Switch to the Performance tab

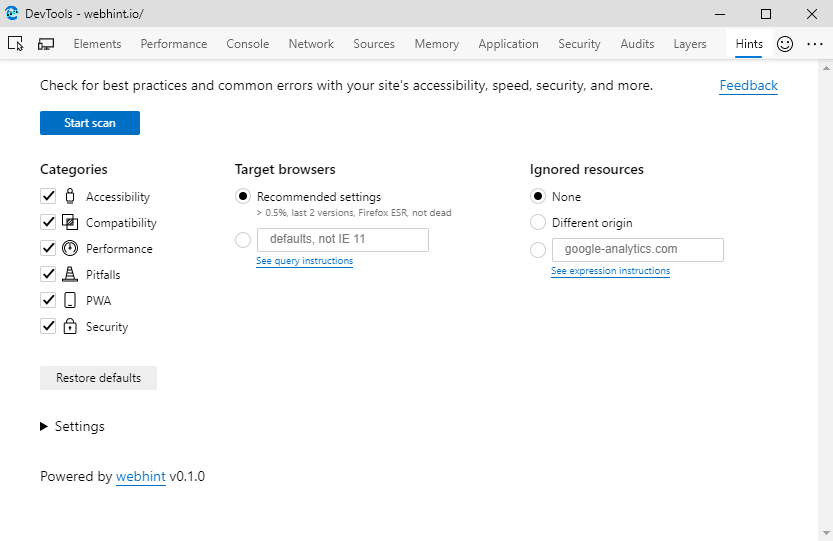[x=174, y=44]
